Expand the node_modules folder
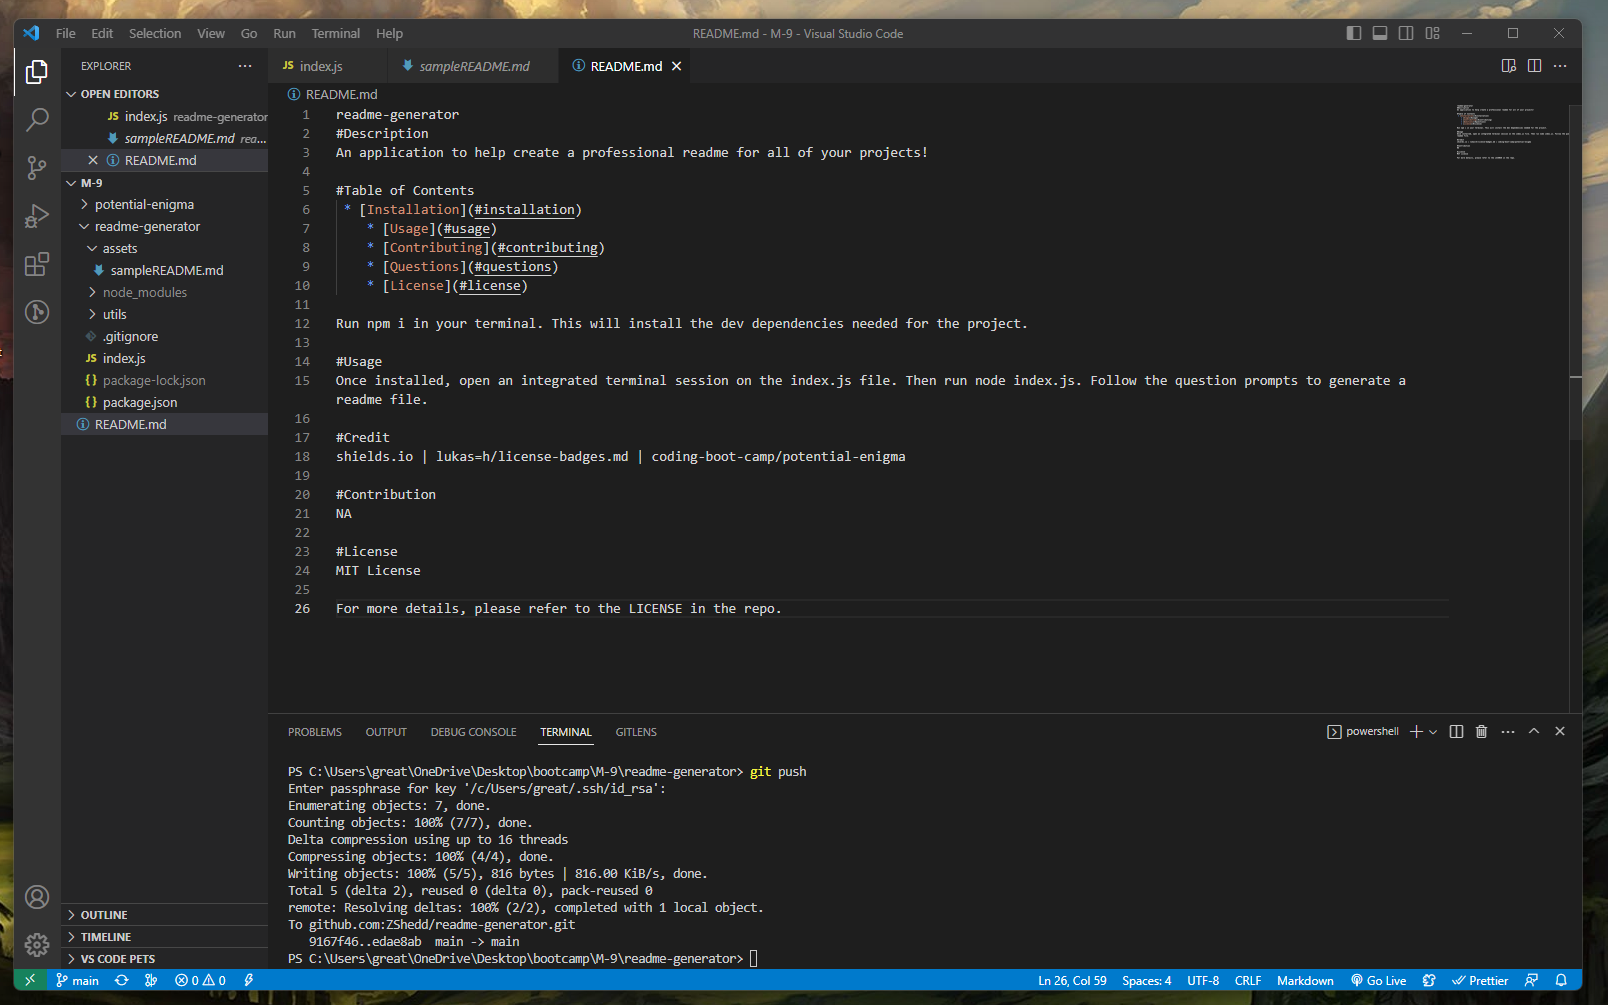 coord(164,292)
